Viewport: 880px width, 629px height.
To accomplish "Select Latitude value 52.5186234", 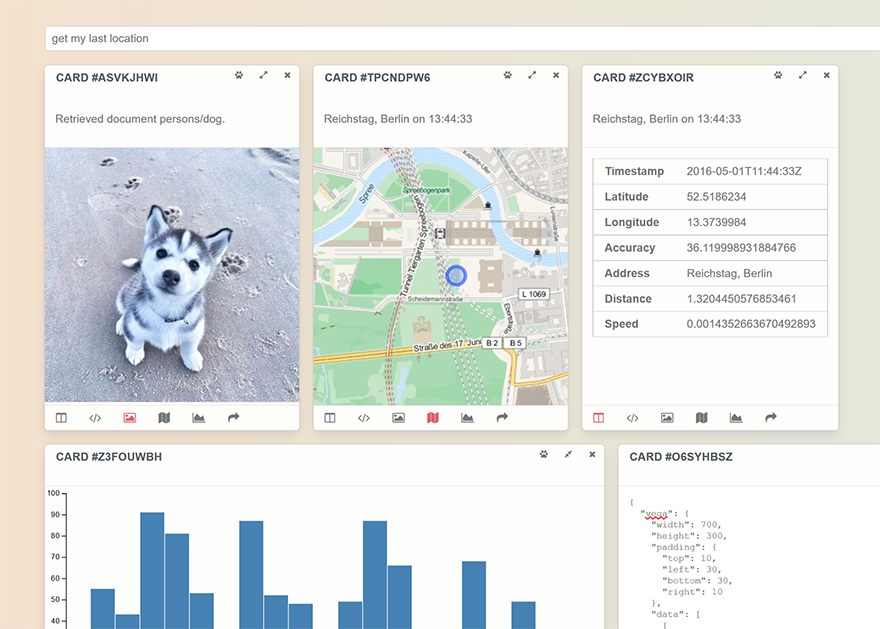I will point(716,197).
